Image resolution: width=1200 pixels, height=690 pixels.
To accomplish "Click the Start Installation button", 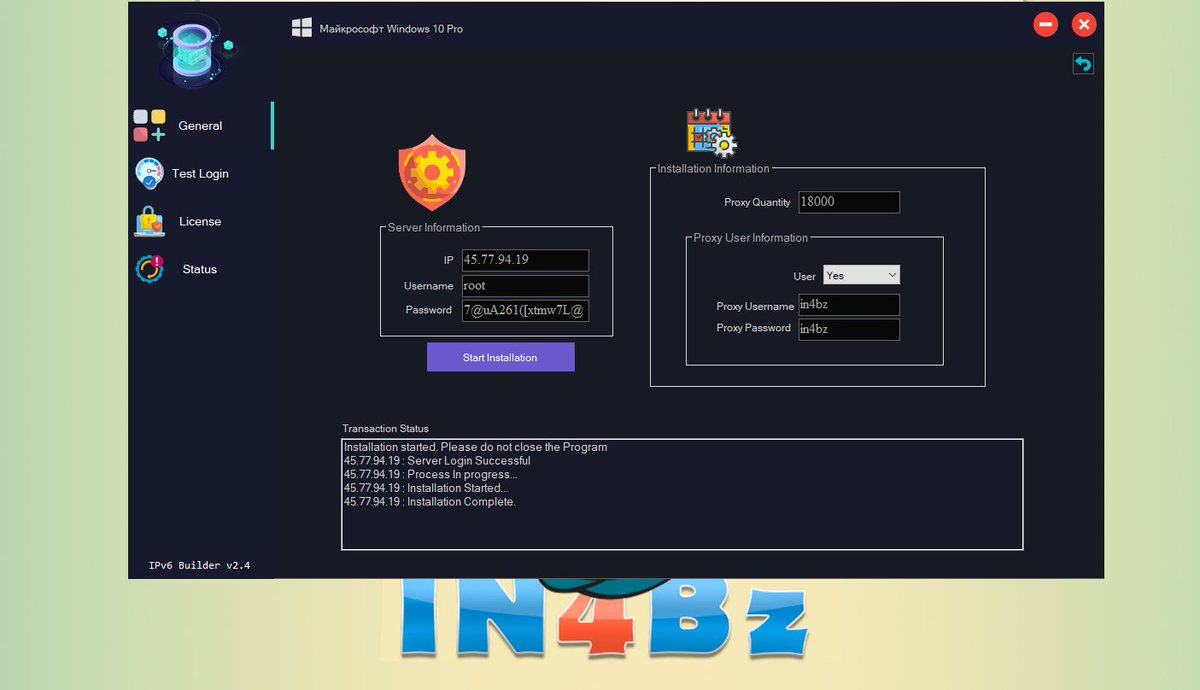I will (501, 357).
